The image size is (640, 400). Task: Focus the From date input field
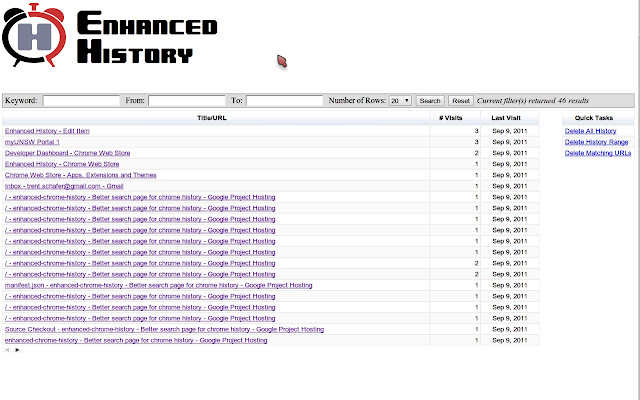(187, 100)
